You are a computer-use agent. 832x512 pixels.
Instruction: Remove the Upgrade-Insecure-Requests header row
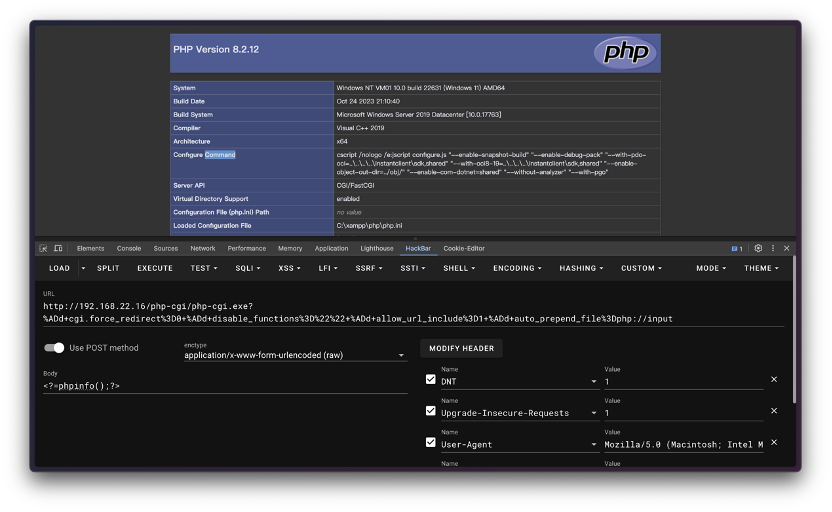coord(774,411)
